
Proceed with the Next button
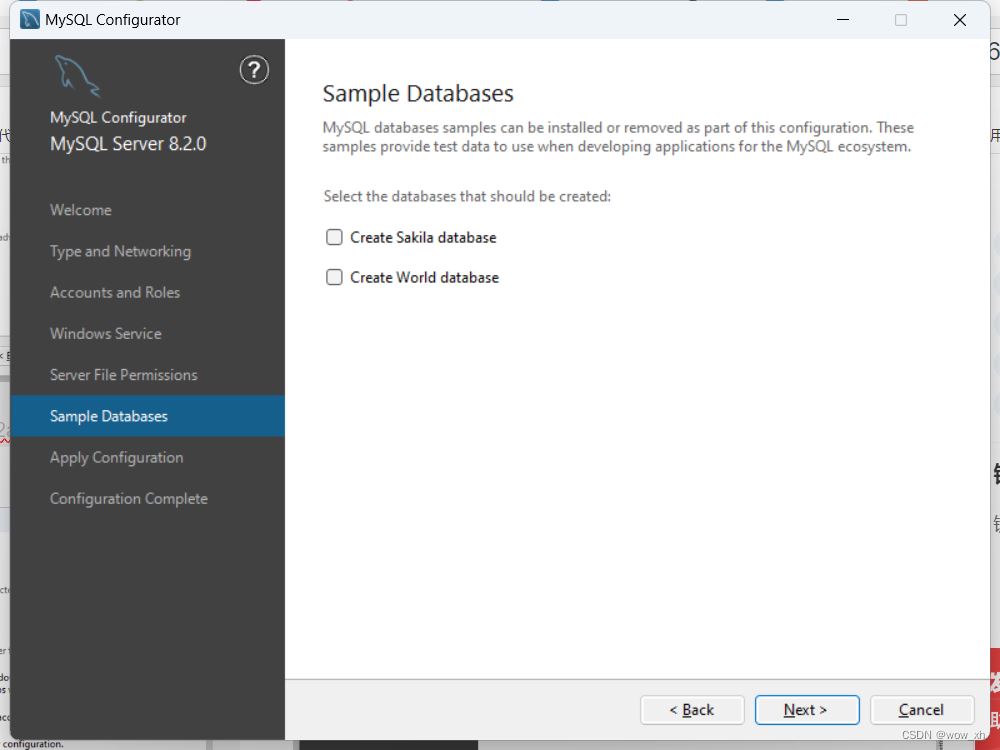click(807, 710)
